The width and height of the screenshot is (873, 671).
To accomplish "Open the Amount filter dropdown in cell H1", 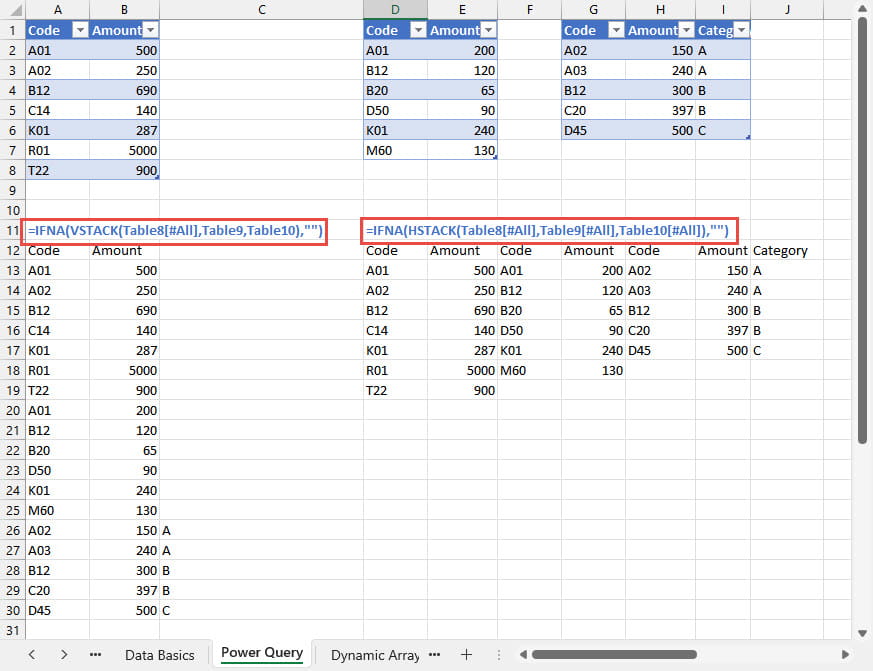I will point(687,30).
